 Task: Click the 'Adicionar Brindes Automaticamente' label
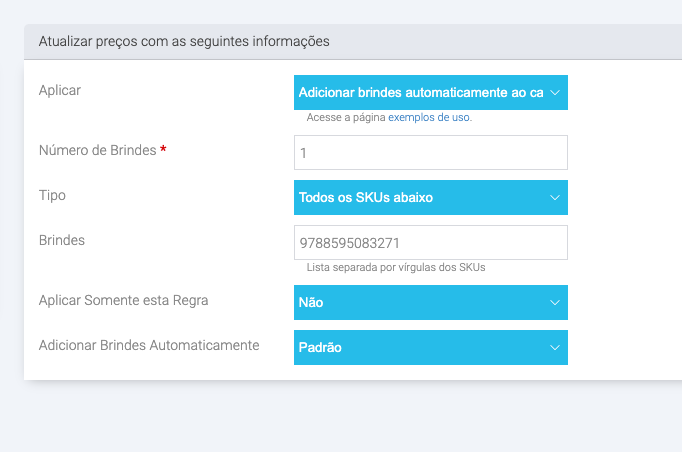[x=149, y=345]
